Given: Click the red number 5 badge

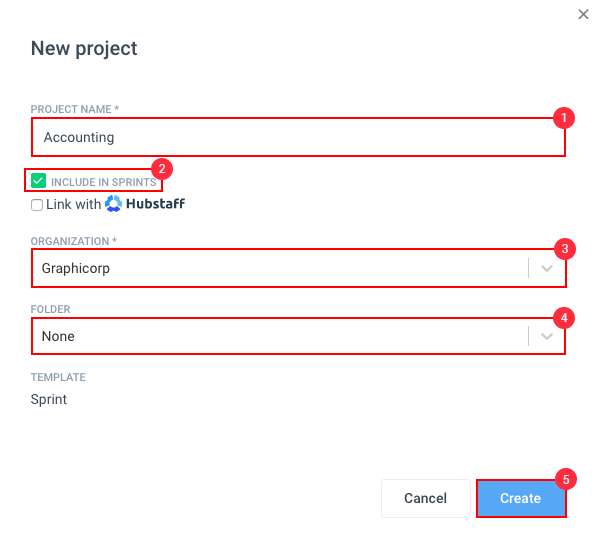Looking at the screenshot, I should pyautogui.click(x=566, y=479).
